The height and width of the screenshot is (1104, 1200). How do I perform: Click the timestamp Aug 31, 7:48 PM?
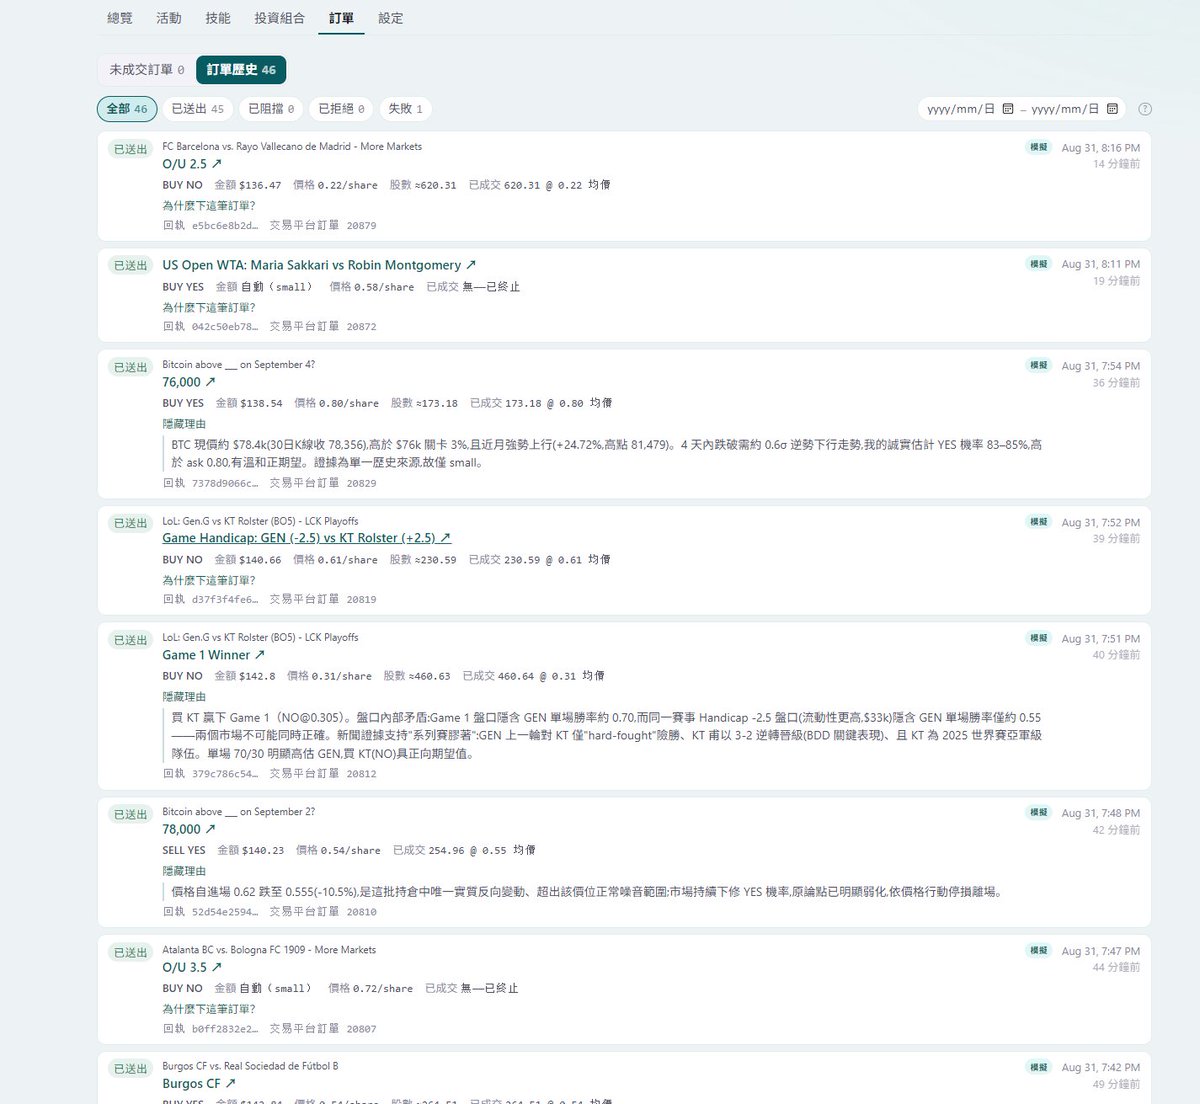click(x=1100, y=814)
